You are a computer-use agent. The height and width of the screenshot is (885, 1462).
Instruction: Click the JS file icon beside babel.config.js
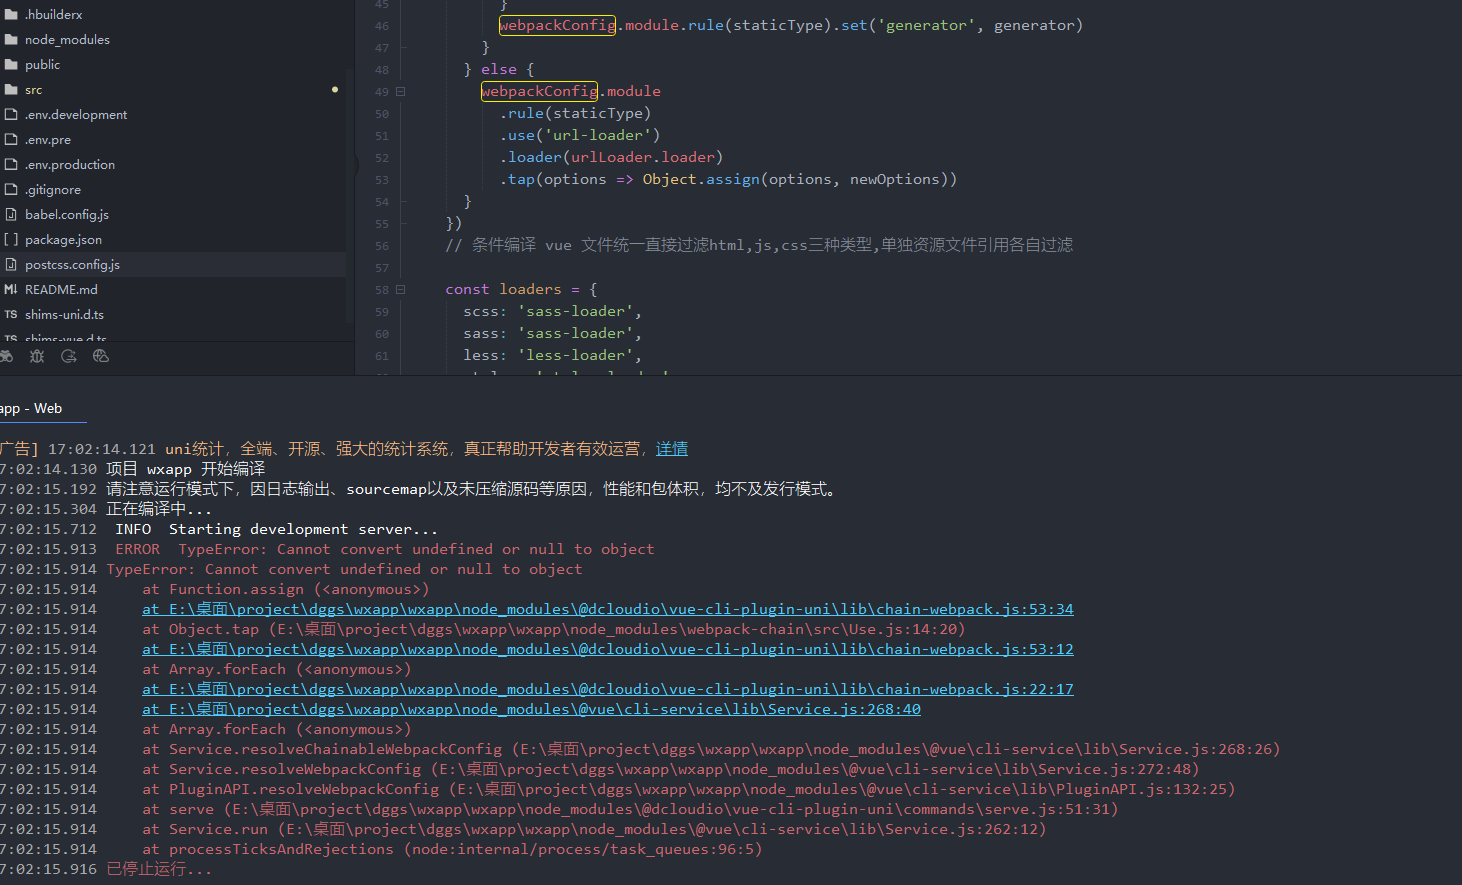click(x=11, y=214)
